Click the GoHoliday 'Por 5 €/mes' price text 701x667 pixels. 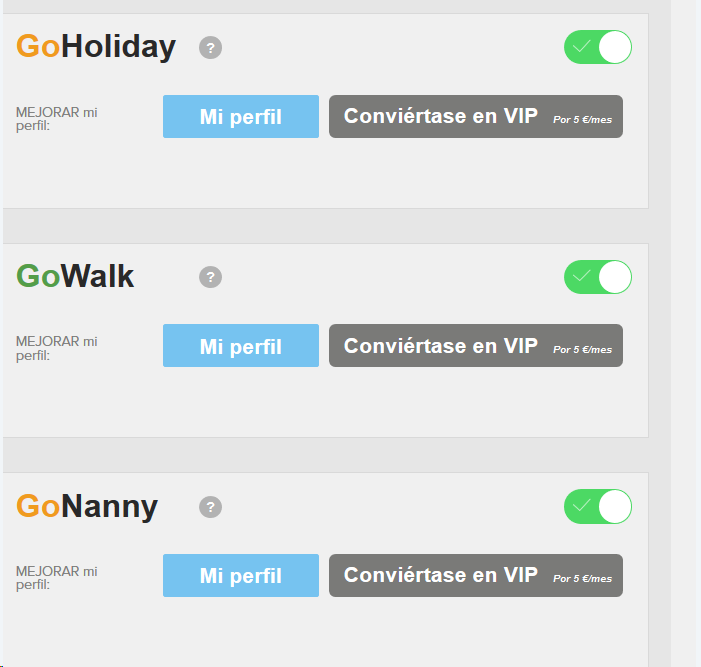pyautogui.click(x=582, y=120)
